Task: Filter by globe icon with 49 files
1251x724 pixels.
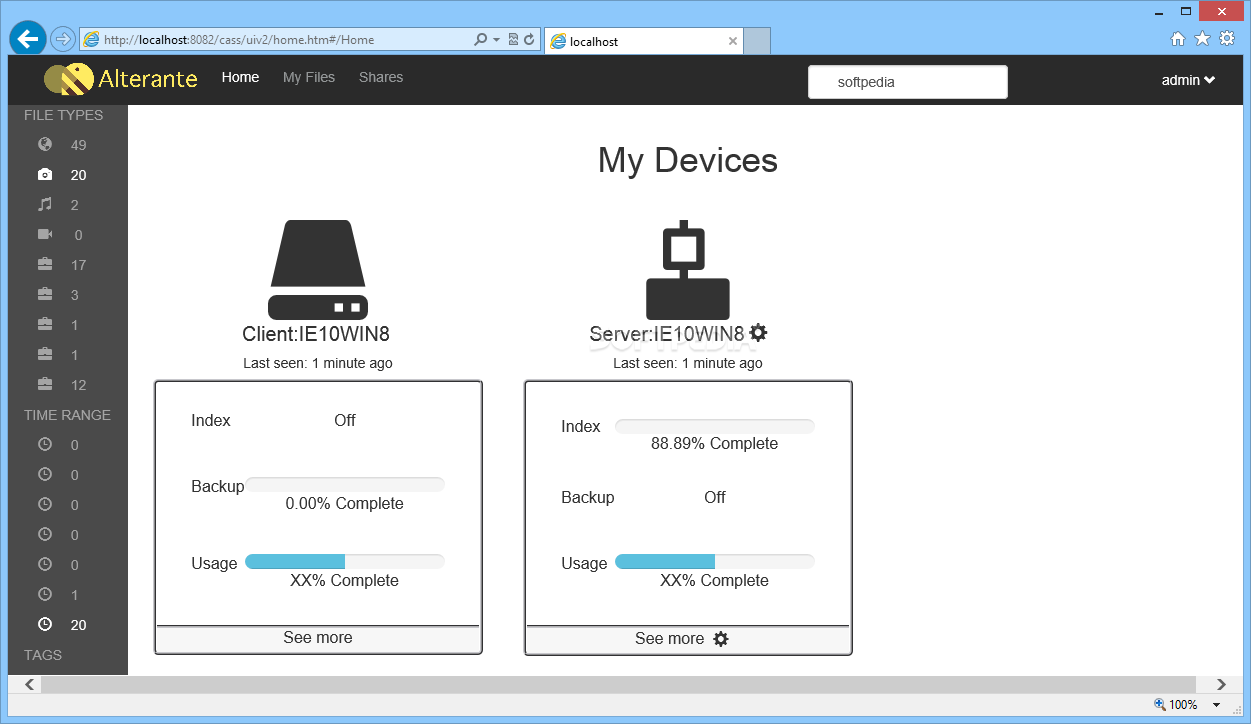Action: coord(45,145)
